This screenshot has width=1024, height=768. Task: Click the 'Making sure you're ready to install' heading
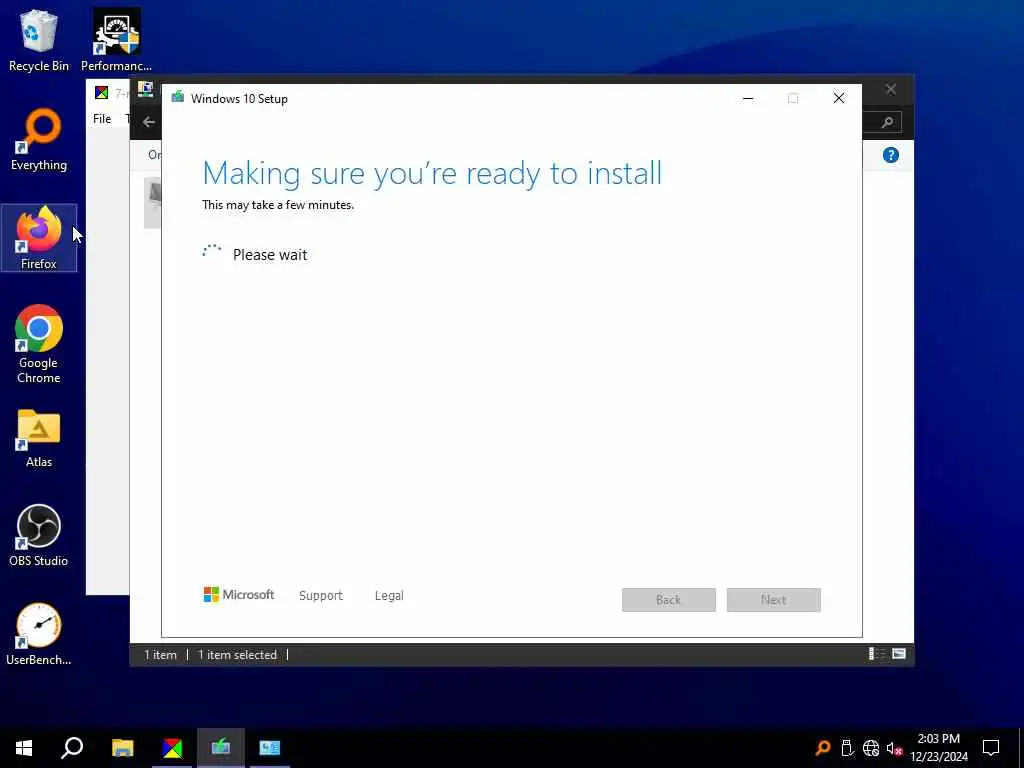tap(432, 174)
